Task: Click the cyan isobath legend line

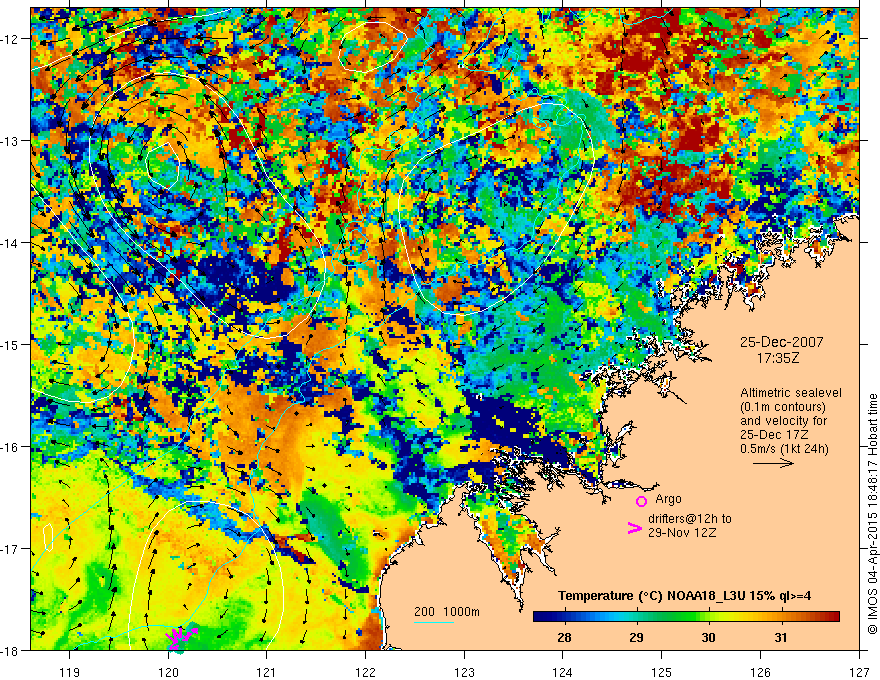Action: (434, 622)
